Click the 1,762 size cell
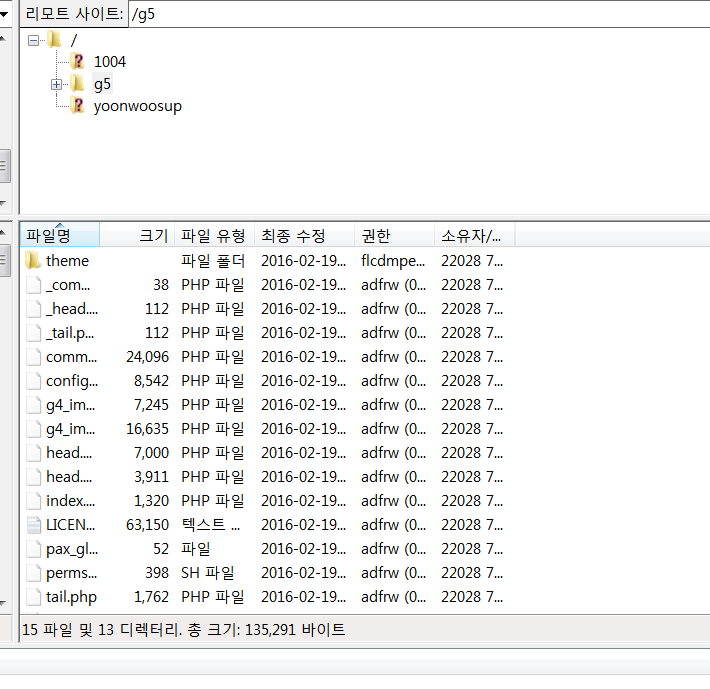 [x=151, y=597]
